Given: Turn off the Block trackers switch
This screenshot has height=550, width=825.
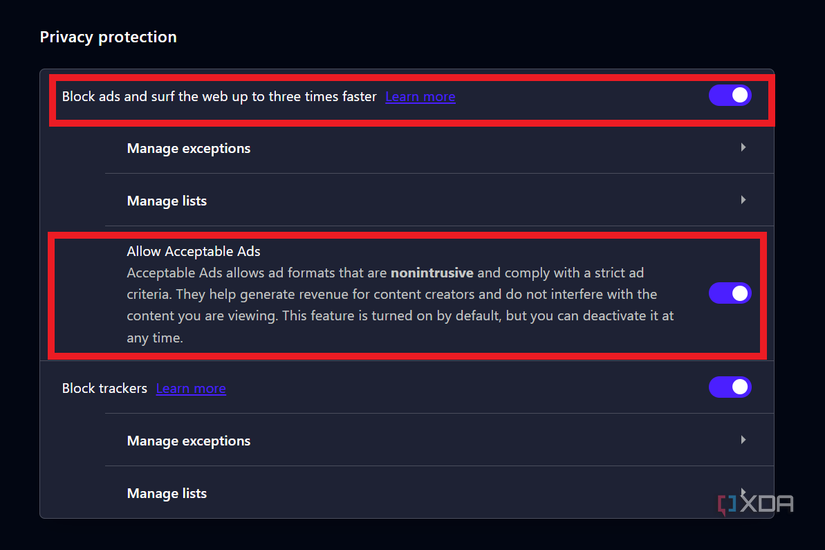Looking at the screenshot, I should 730,387.
